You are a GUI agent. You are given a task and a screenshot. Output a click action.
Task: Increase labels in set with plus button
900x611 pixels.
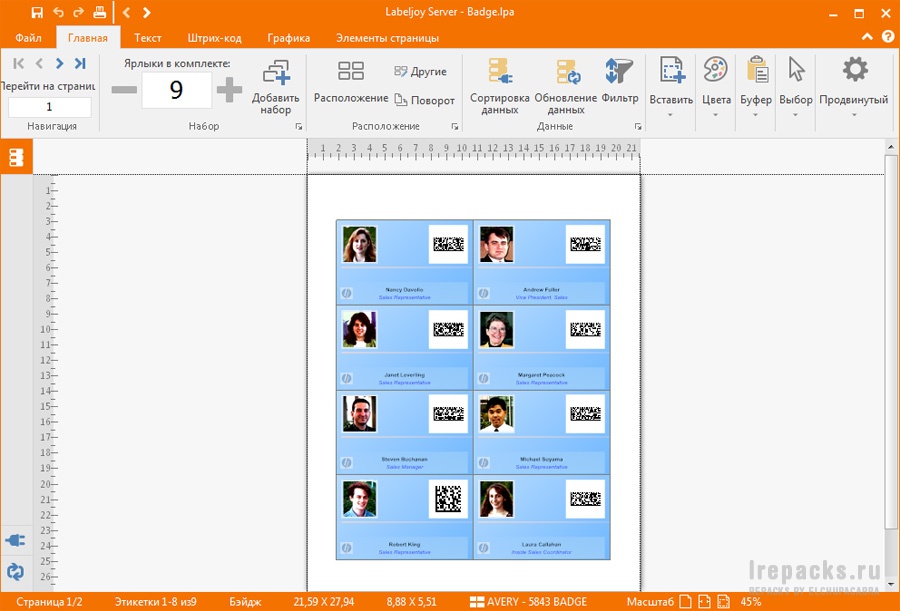[x=229, y=91]
